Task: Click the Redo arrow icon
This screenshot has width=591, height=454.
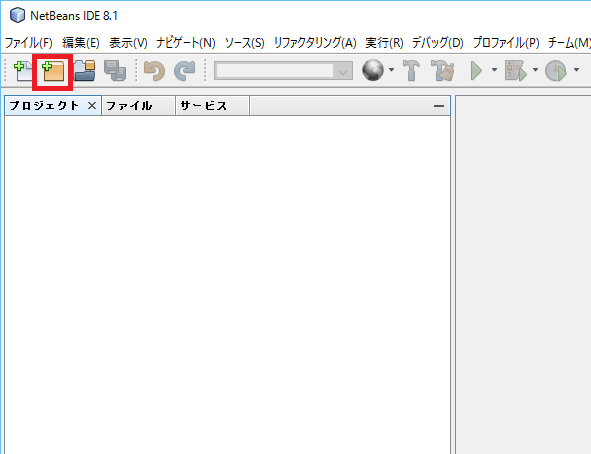Action: (x=184, y=71)
